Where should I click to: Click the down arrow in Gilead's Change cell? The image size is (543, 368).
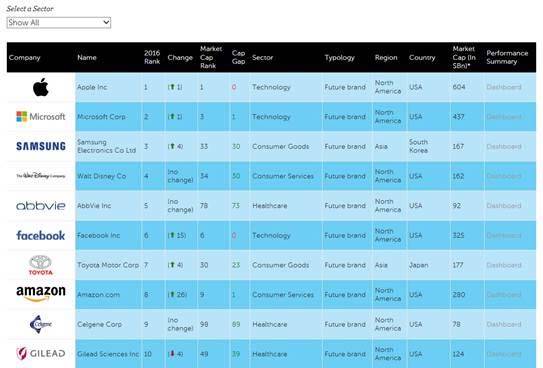pos(172,354)
